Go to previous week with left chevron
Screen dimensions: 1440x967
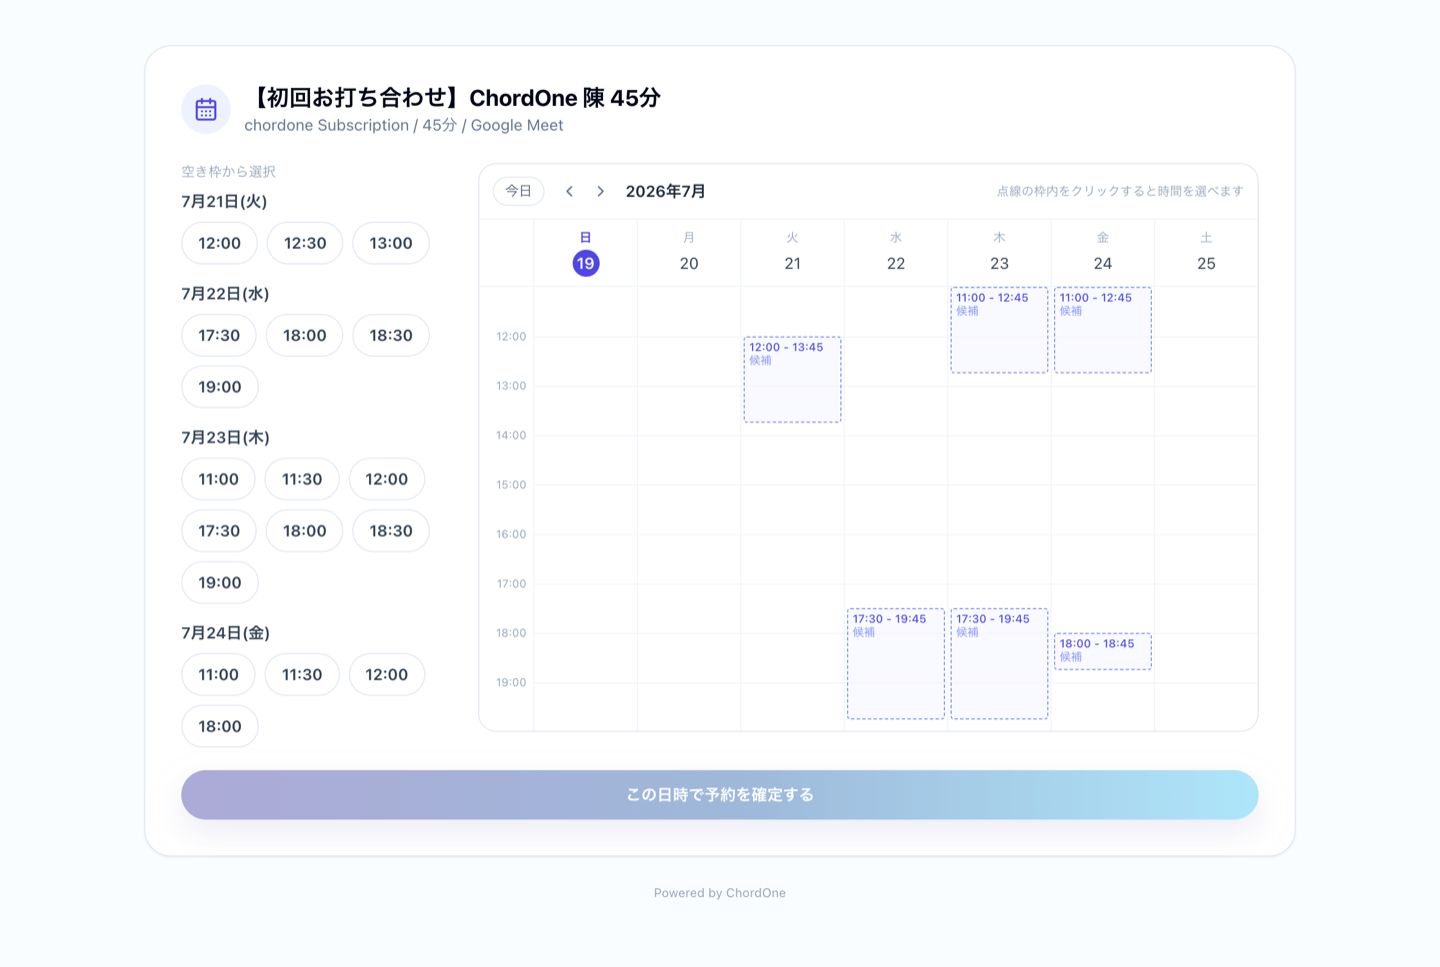point(569,191)
